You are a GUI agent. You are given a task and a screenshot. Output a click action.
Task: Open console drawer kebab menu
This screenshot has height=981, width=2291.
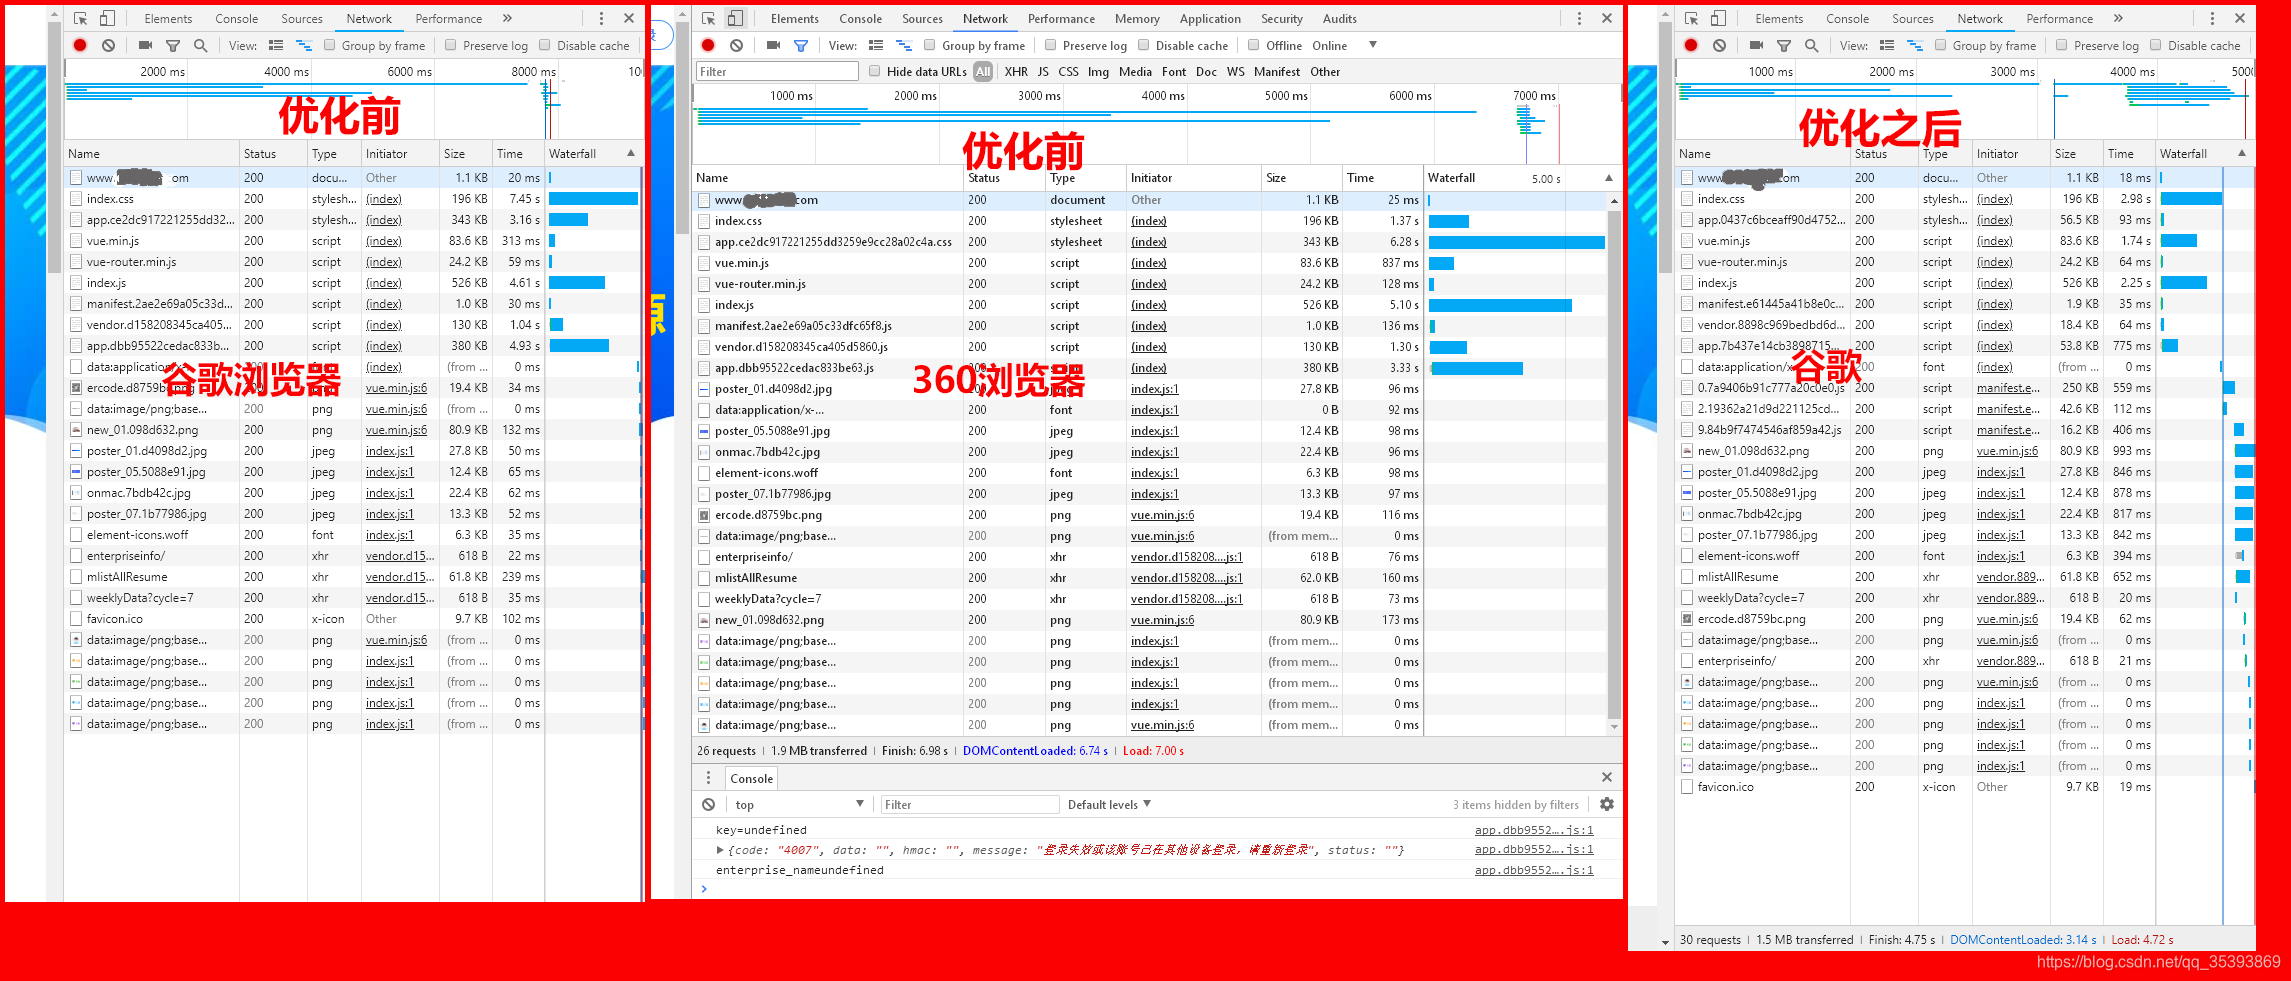pos(708,778)
